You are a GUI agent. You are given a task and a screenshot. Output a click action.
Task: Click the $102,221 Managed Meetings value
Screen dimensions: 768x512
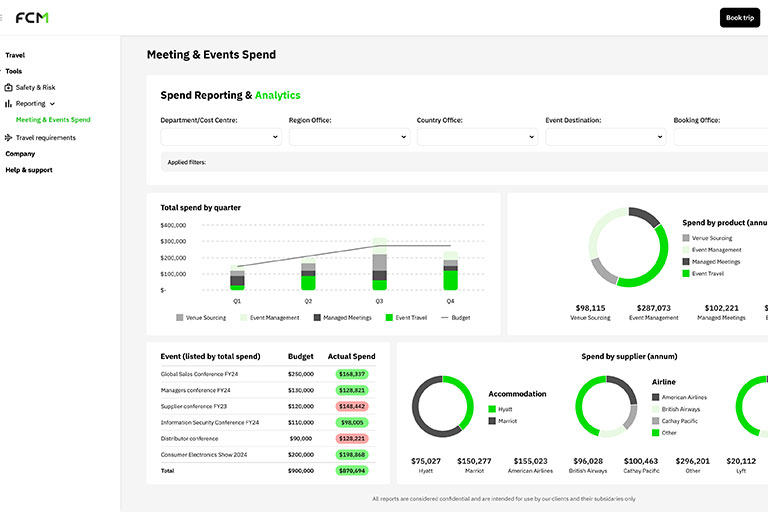[721, 308]
